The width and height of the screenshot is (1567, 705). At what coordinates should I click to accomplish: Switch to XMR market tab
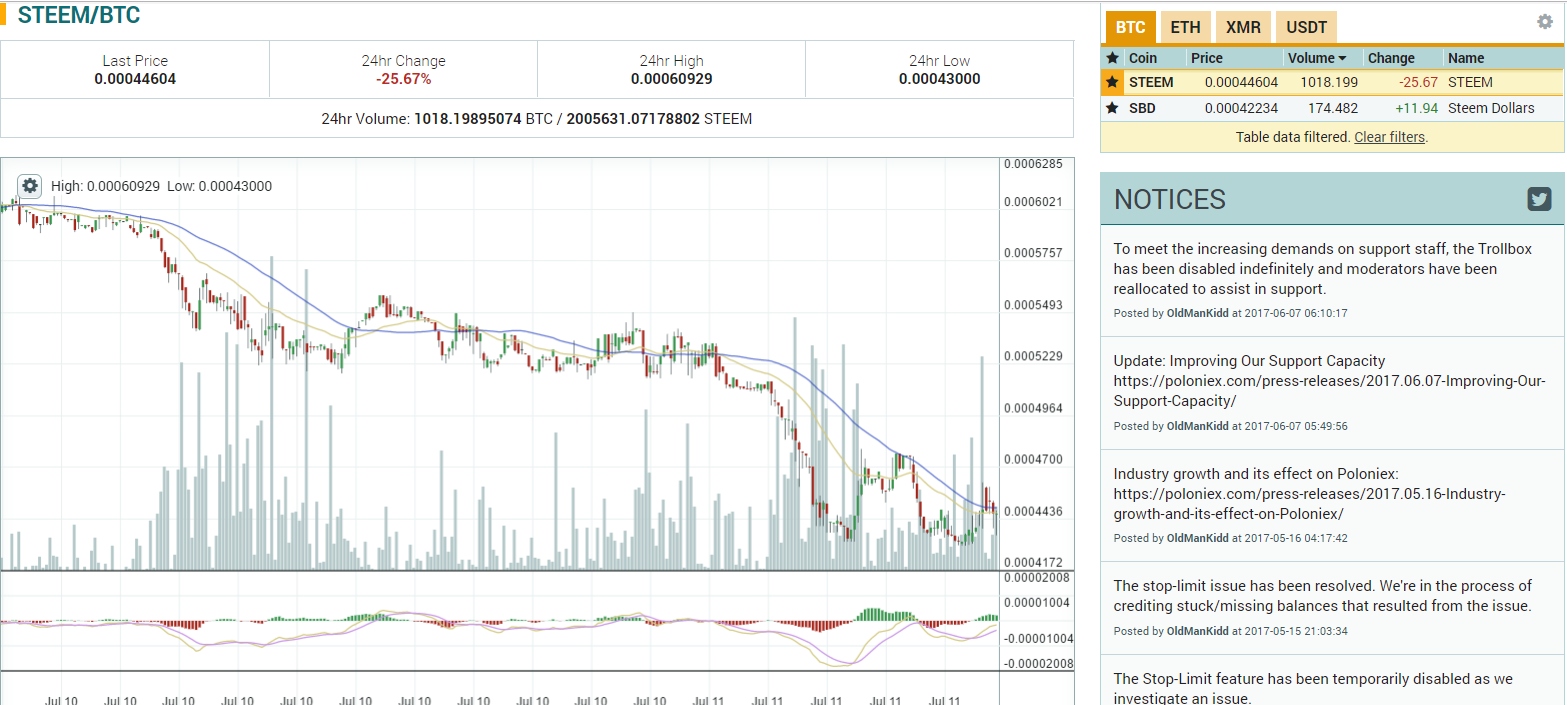click(1243, 27)
